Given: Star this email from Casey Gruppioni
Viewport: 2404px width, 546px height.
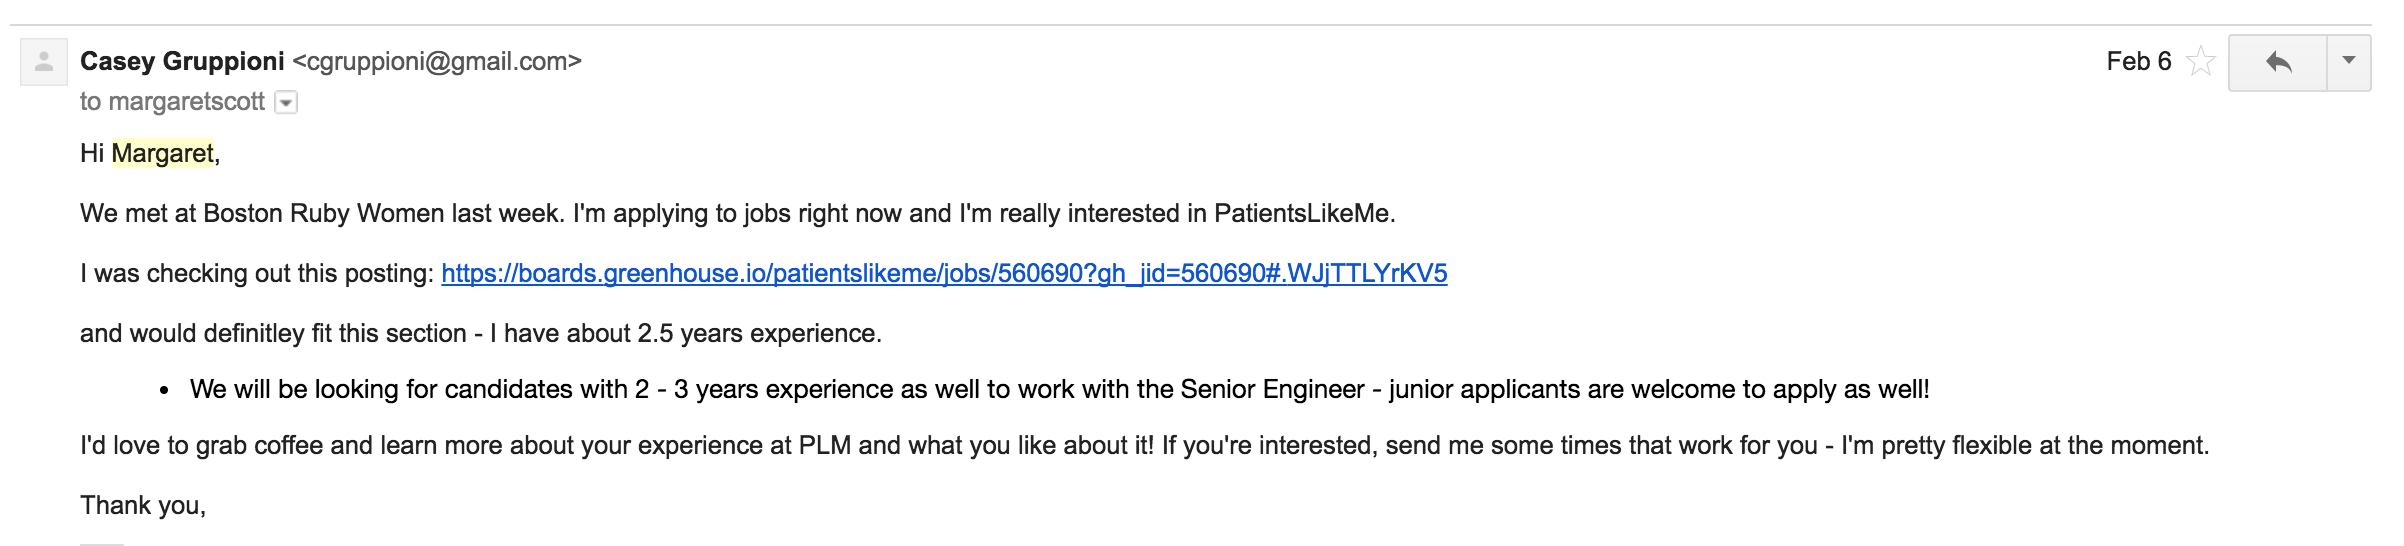Looking at the screenshot, I should [x=2200, y=62].
